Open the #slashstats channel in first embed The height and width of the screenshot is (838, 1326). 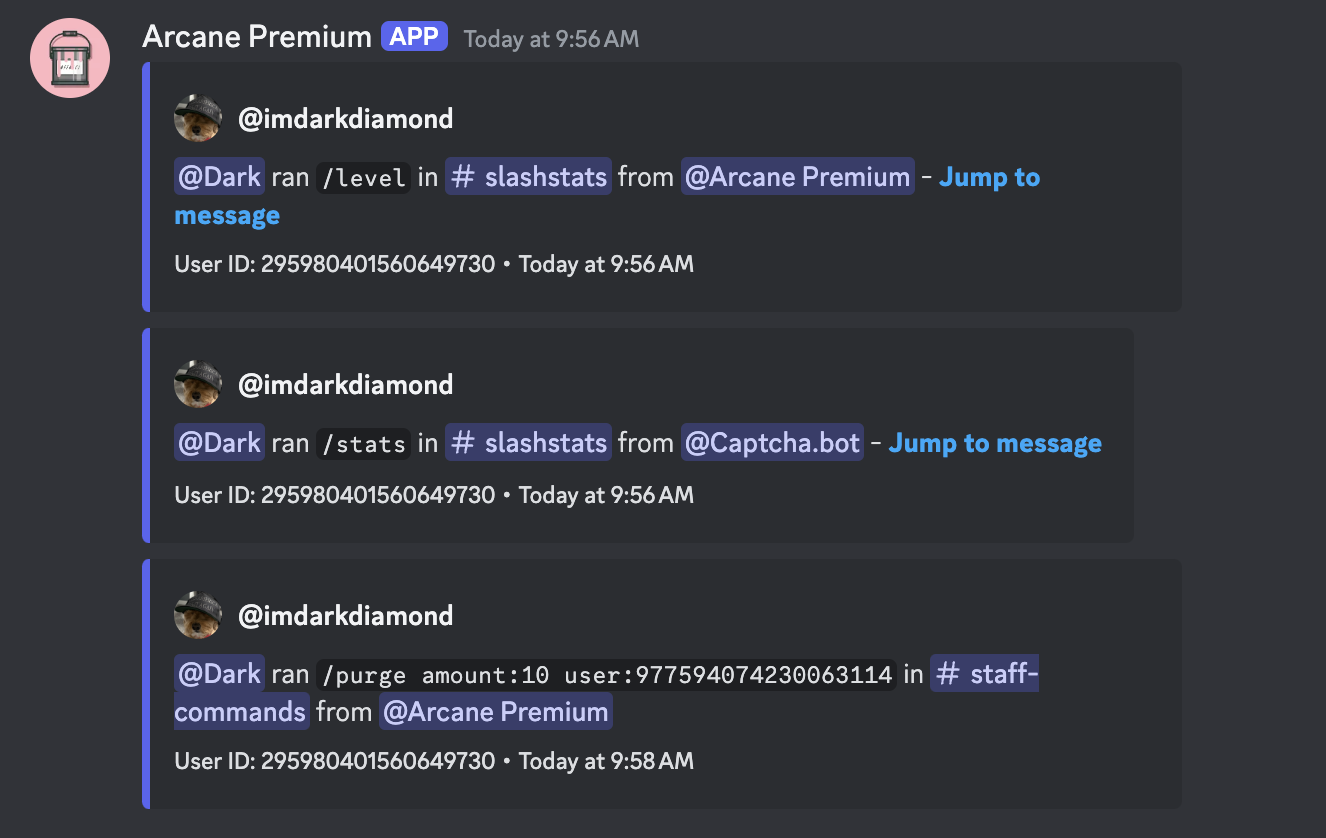coord(528,178)
